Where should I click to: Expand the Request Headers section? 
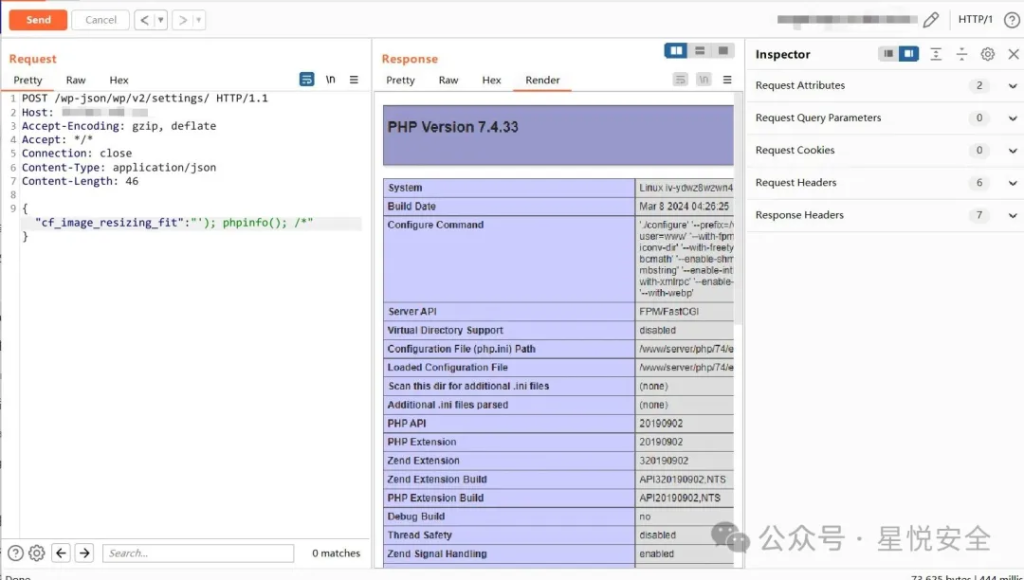(x=1012, y=183)
